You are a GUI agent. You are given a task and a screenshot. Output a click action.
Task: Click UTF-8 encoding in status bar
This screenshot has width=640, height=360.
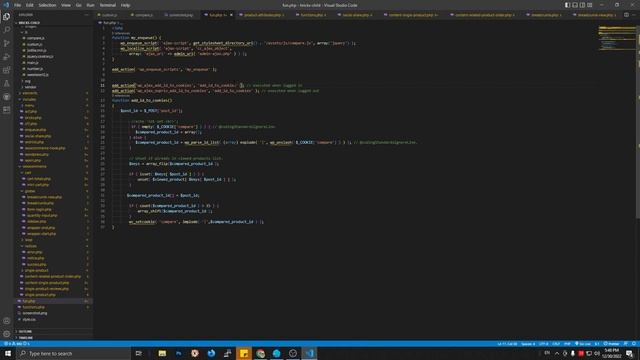tap(544, 344)
